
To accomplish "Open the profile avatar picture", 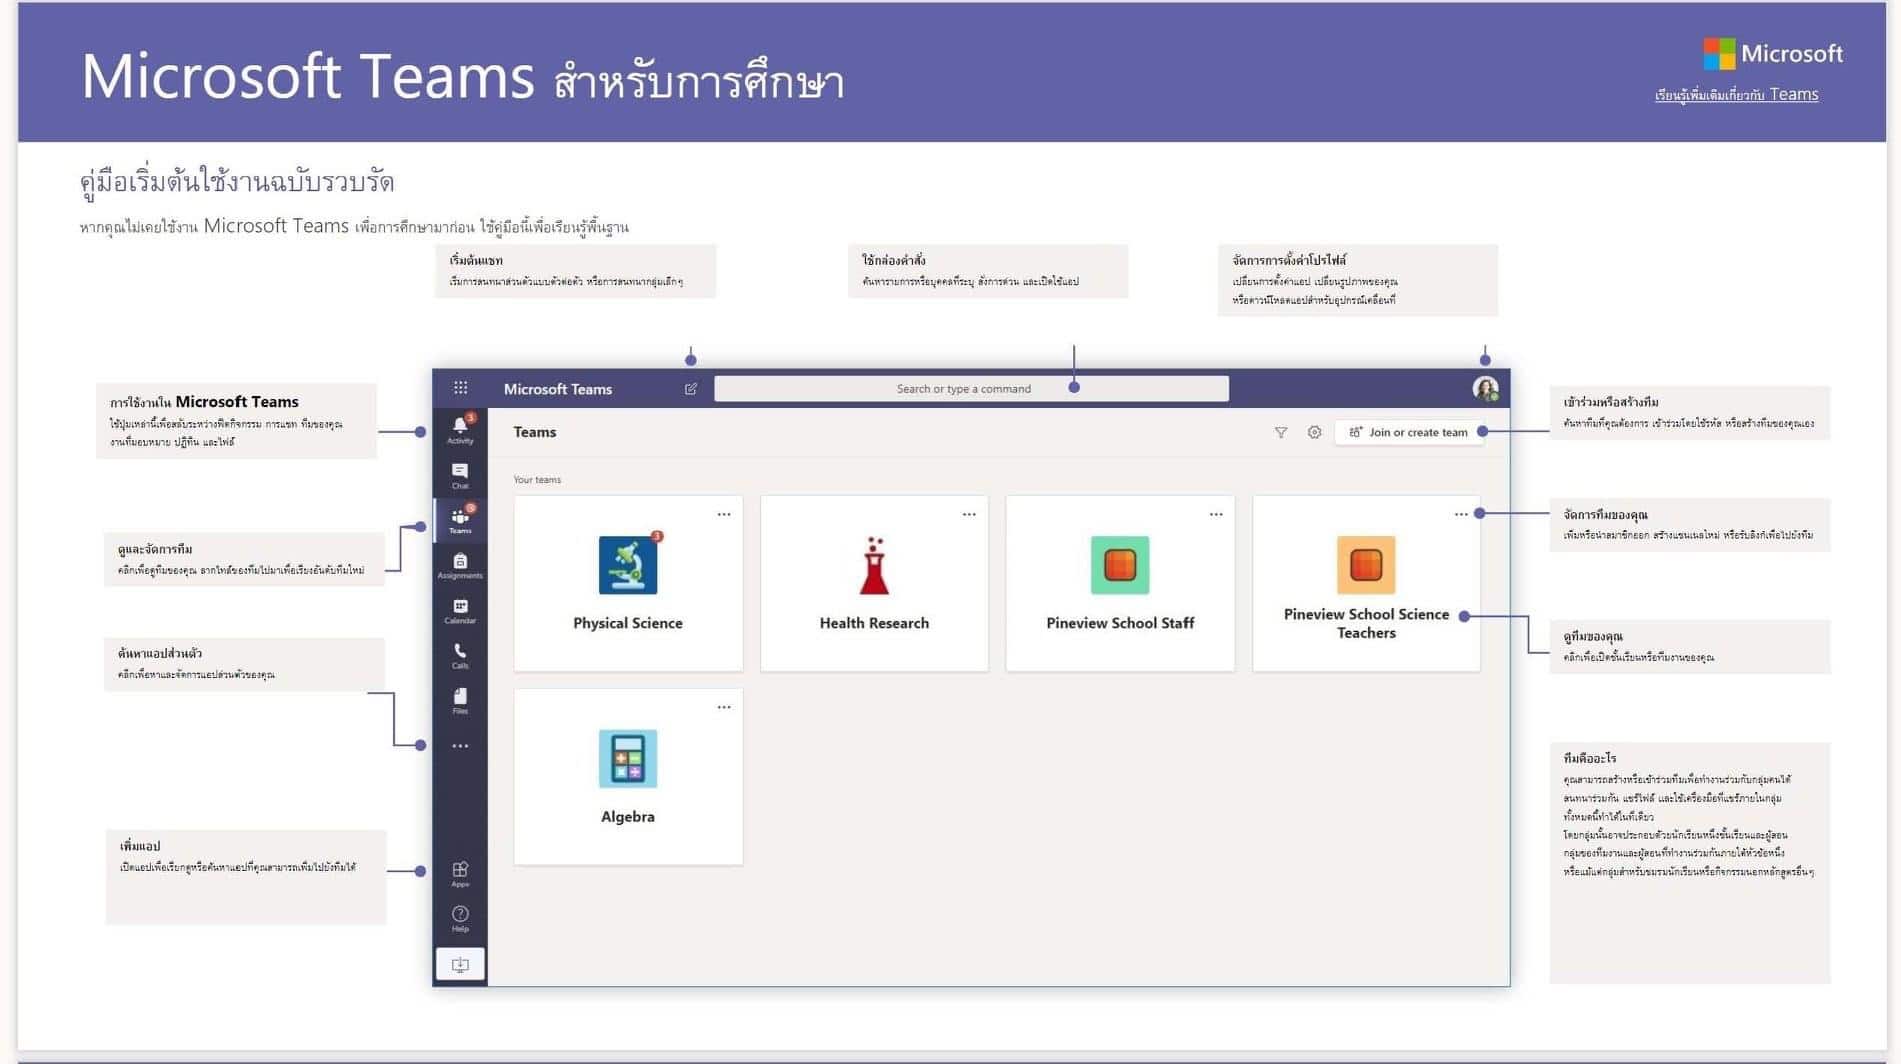I will tap(1485, 389).
